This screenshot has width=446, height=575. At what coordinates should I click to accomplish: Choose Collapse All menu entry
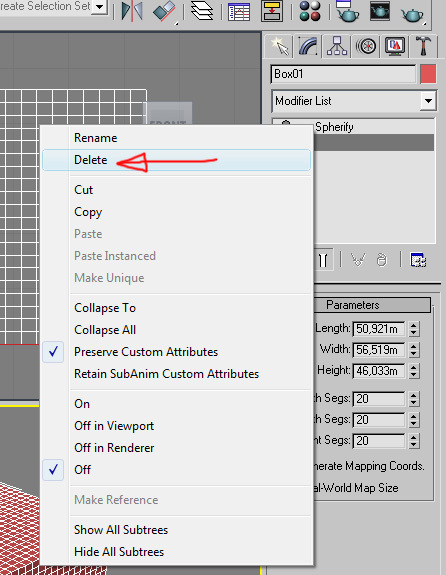[x=176, y=330]
